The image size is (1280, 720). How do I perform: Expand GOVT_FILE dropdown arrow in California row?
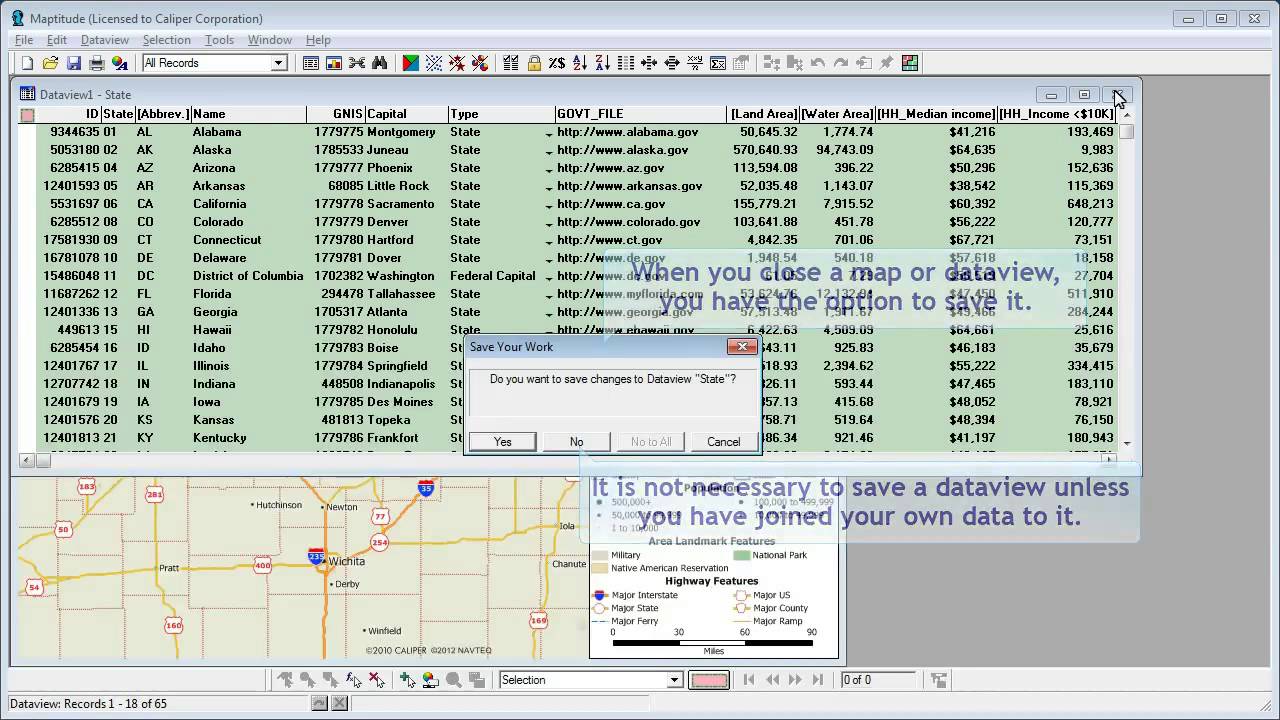tap(549, 205)
